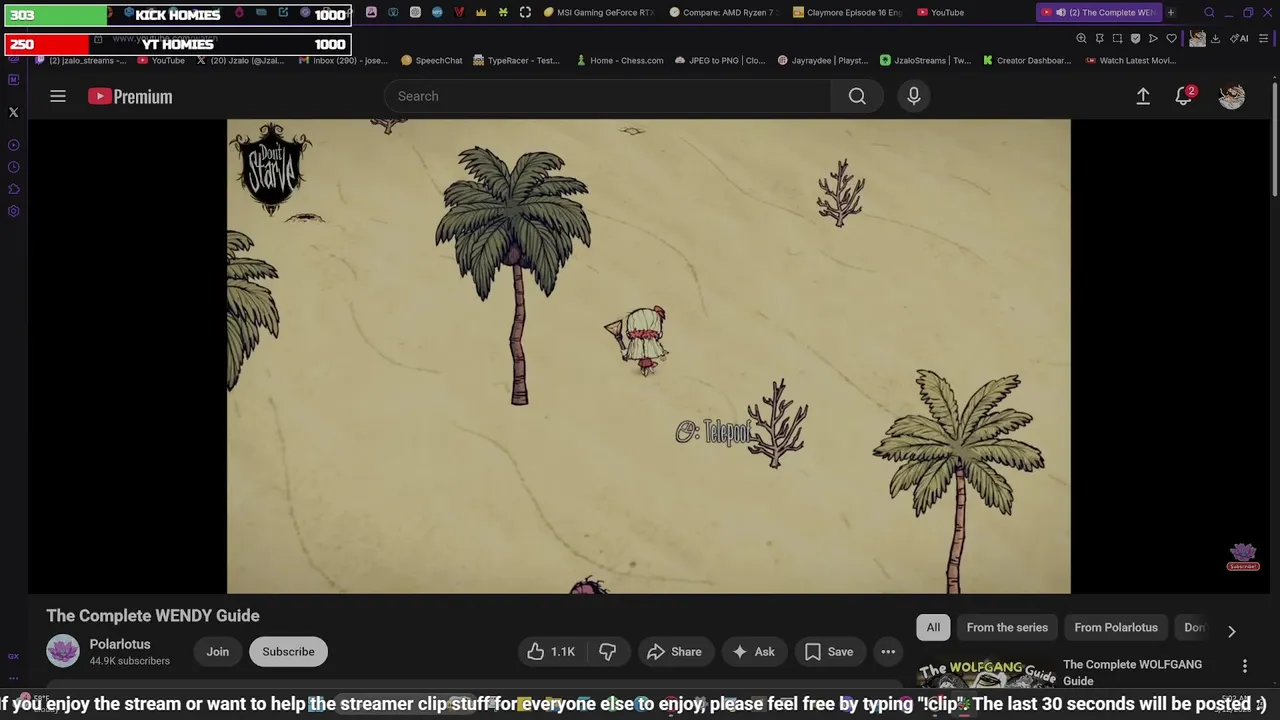Open browser tab search icon

1209,13
